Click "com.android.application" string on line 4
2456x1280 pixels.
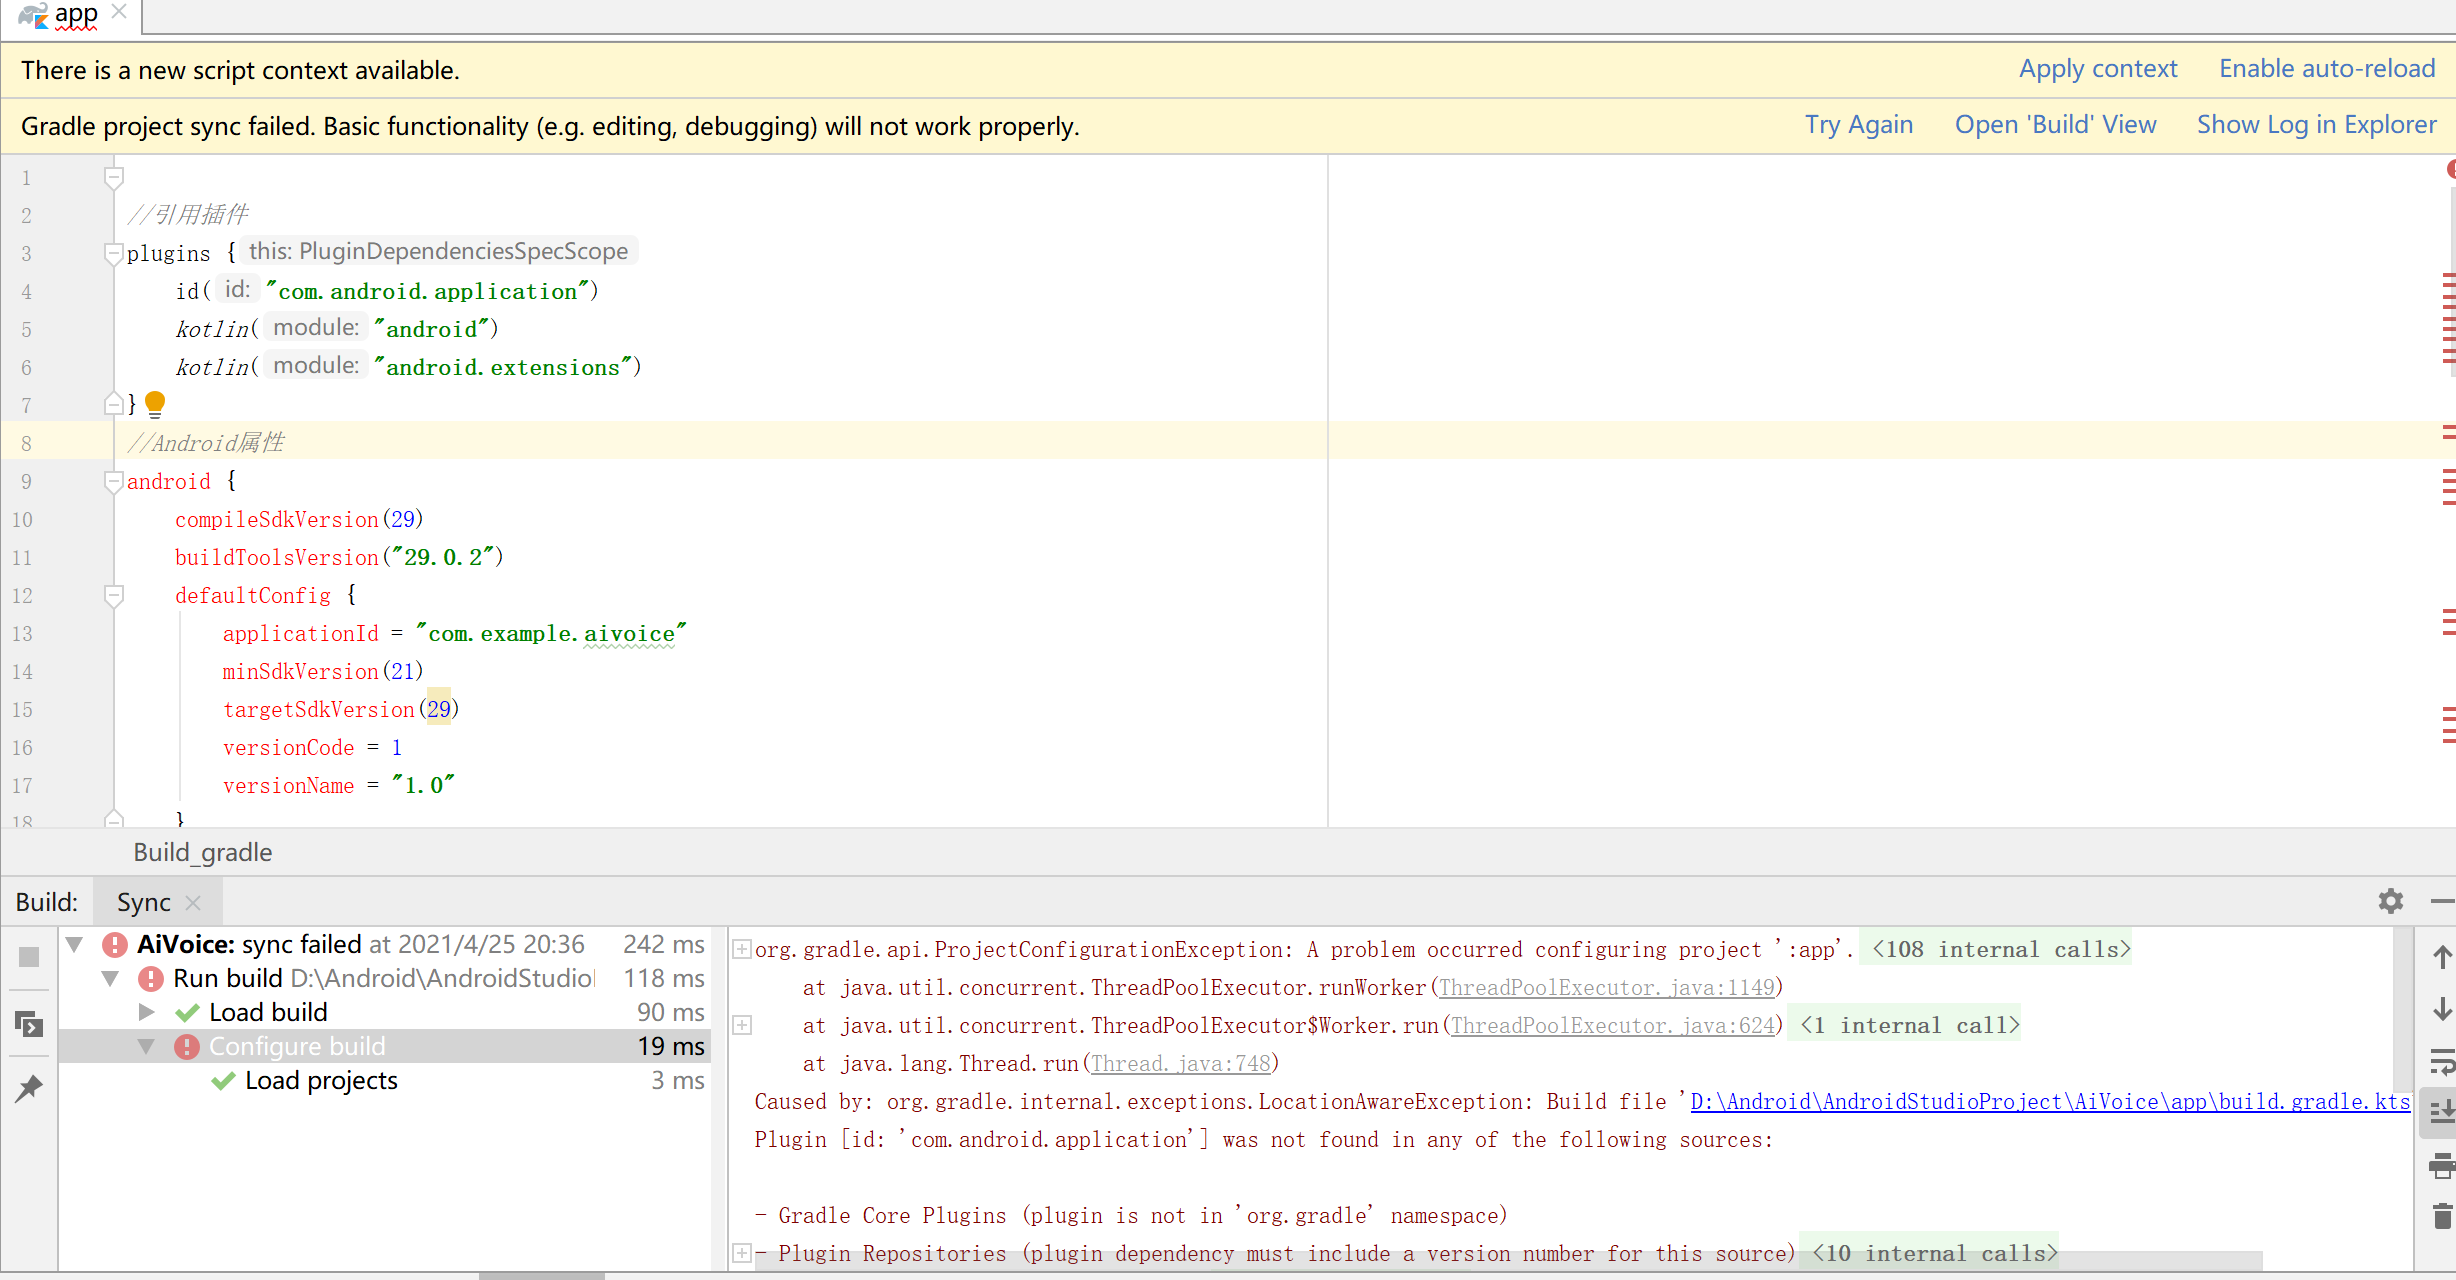(x=428, y=291)
